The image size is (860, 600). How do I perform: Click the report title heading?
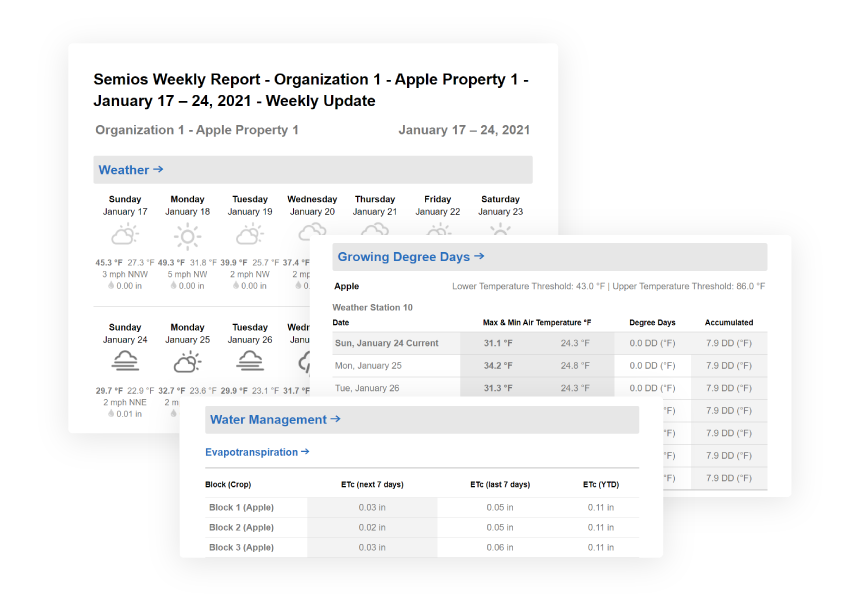tap(311, 90)
